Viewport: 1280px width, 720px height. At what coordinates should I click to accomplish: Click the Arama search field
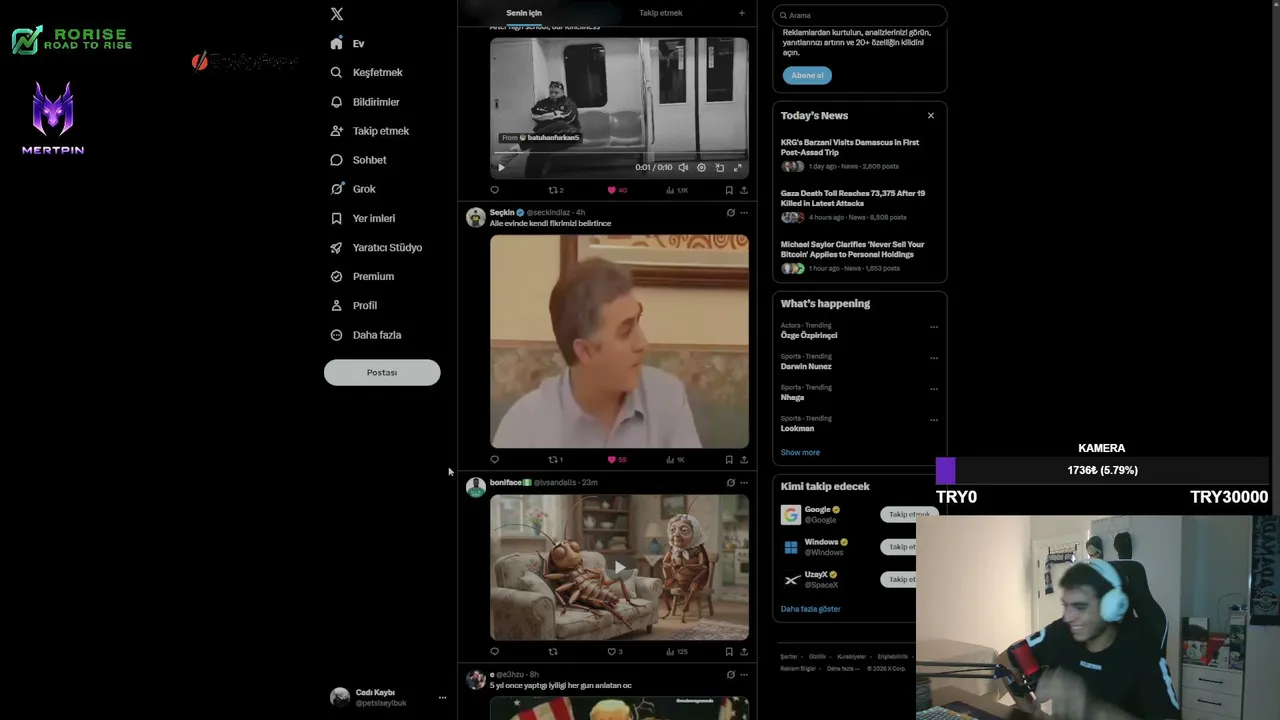click(860, 15)
